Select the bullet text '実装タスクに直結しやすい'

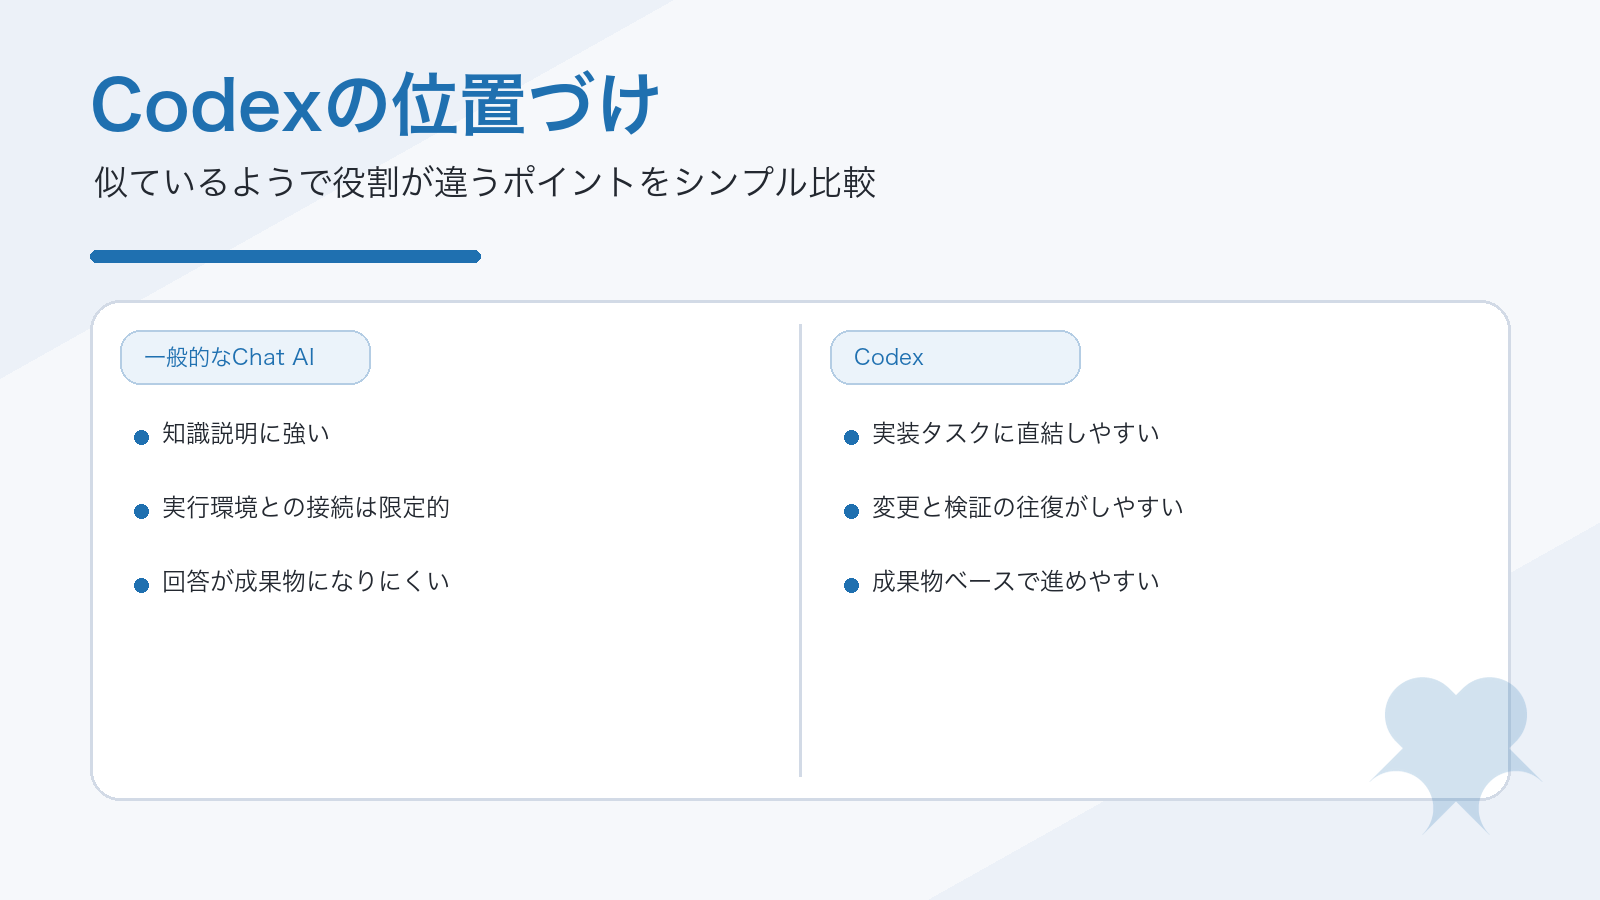(1016, 433)
